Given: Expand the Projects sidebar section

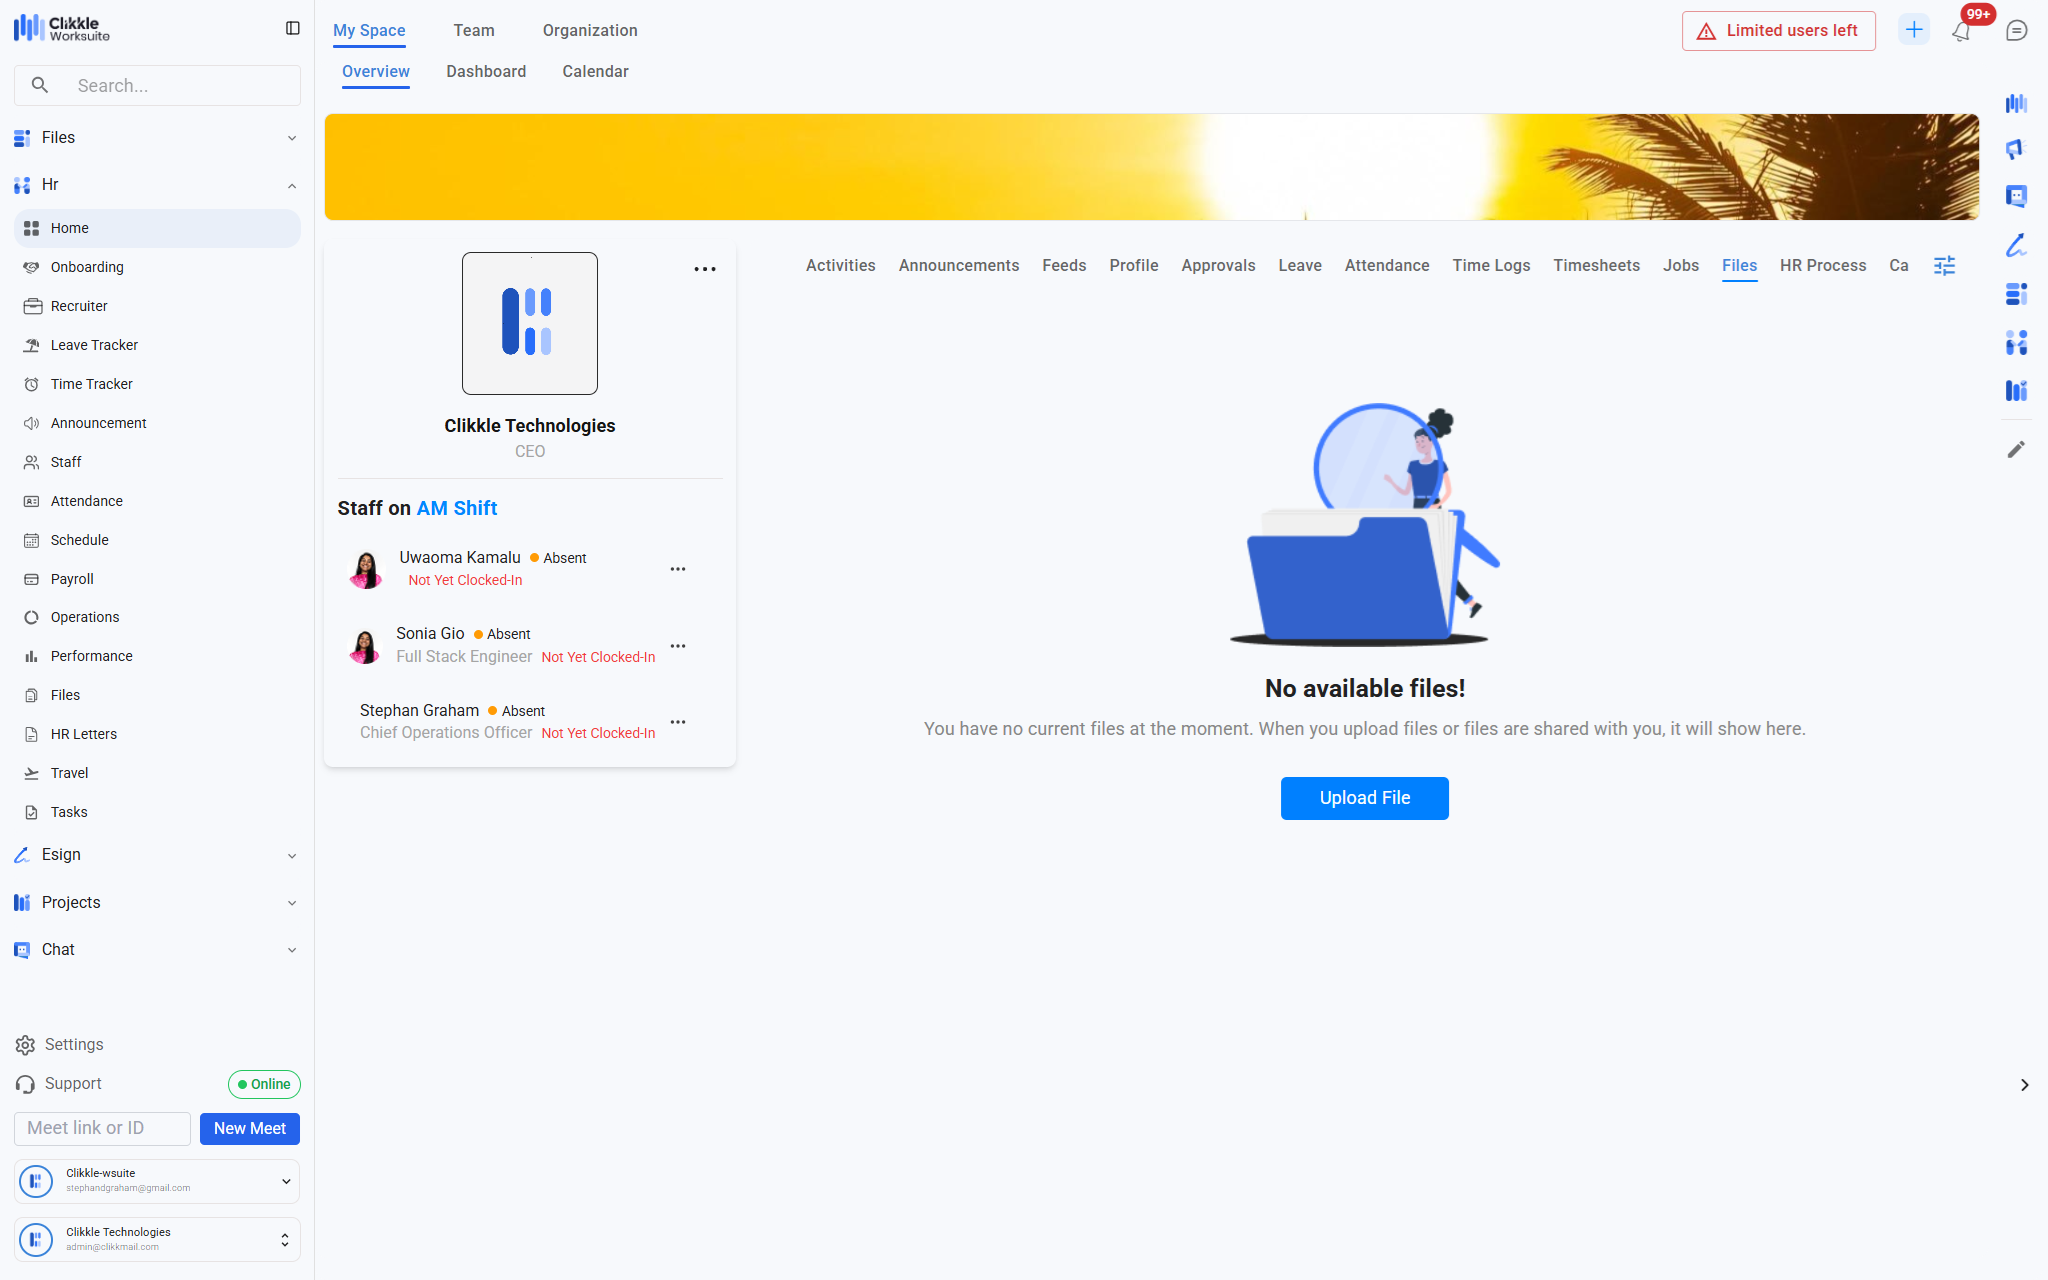Looking at the screenshot, I should tap(292, 903).
